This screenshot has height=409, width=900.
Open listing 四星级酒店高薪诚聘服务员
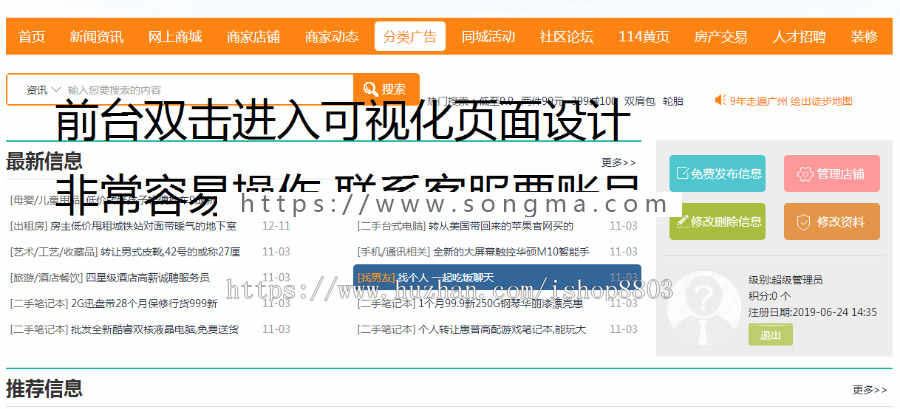147,278
